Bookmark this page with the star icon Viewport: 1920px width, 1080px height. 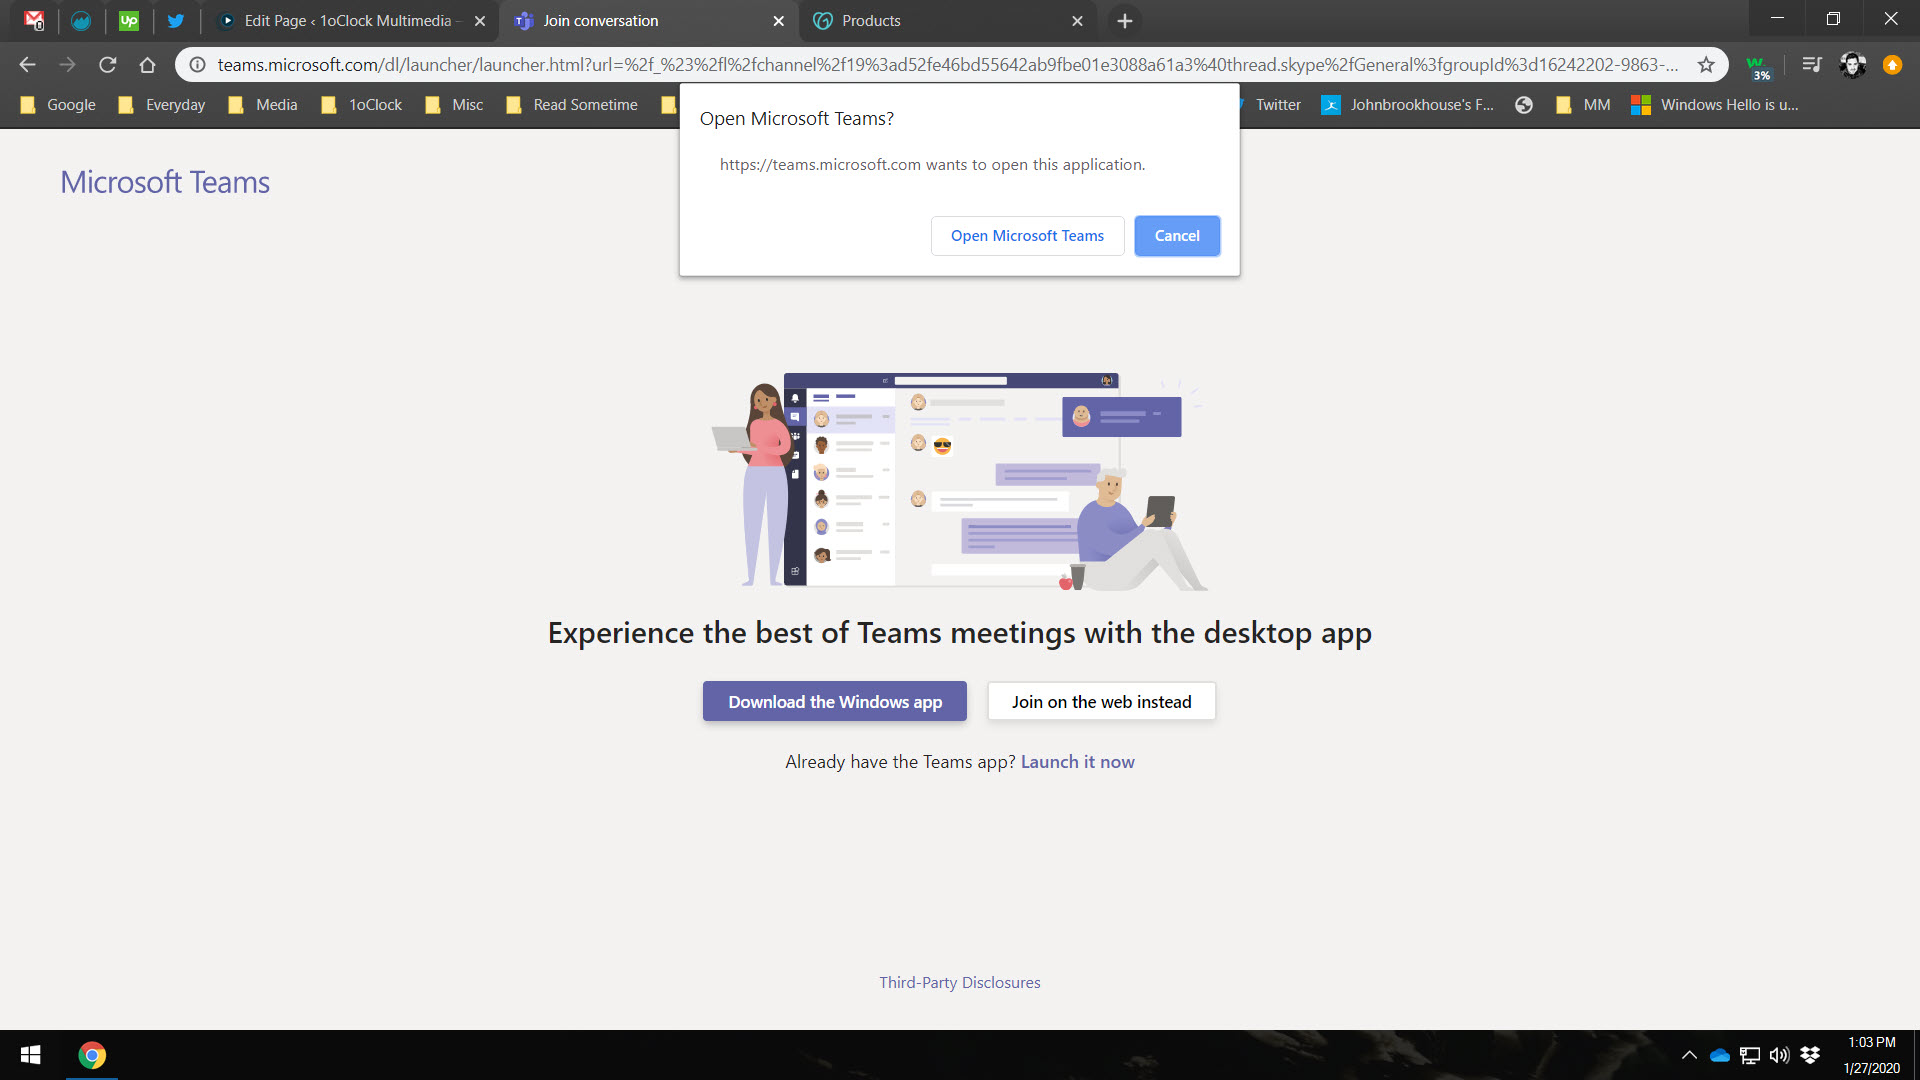(1706, 65)
